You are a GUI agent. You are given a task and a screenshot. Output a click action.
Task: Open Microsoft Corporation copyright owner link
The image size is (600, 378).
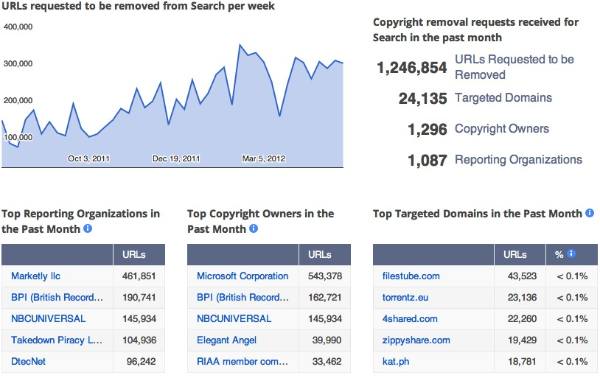point(242,276)
